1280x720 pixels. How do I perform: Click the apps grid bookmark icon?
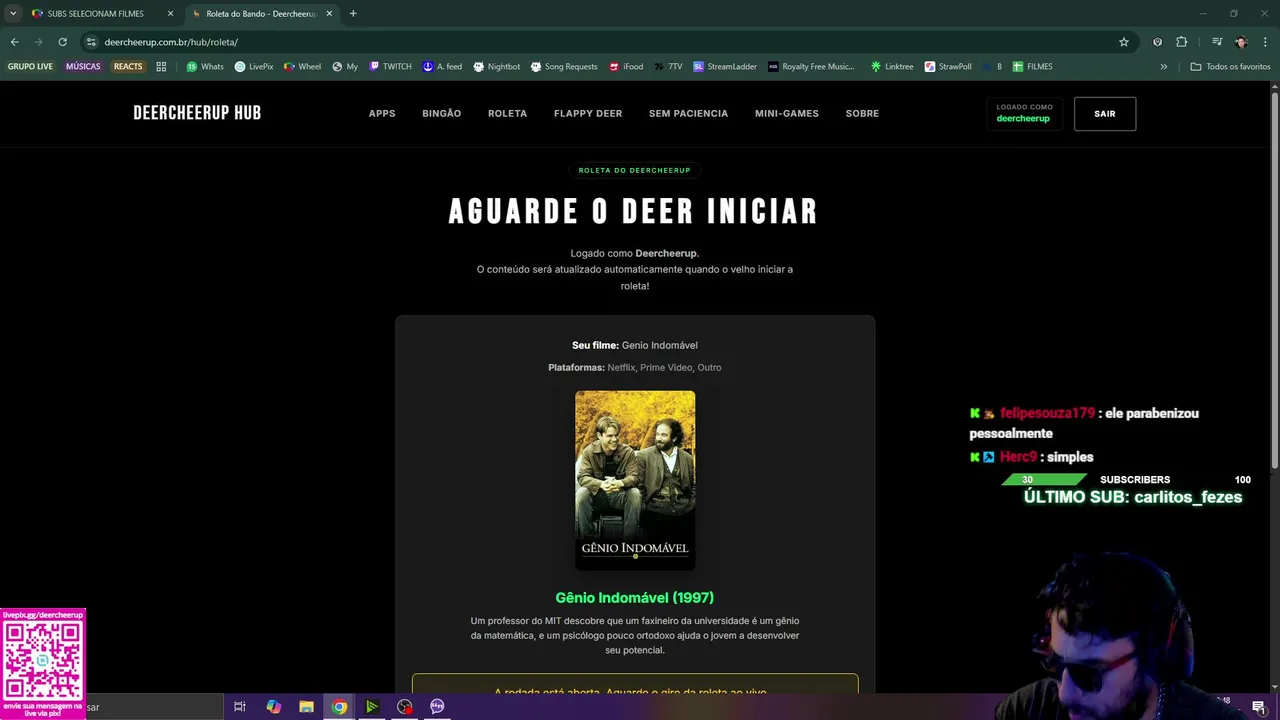[x=161, y=67]
